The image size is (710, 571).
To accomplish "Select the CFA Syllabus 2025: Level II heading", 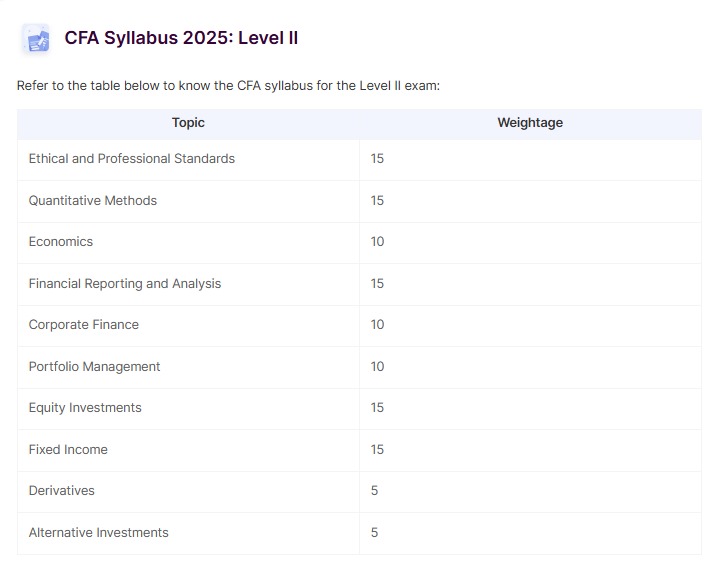I will [181, 38].
